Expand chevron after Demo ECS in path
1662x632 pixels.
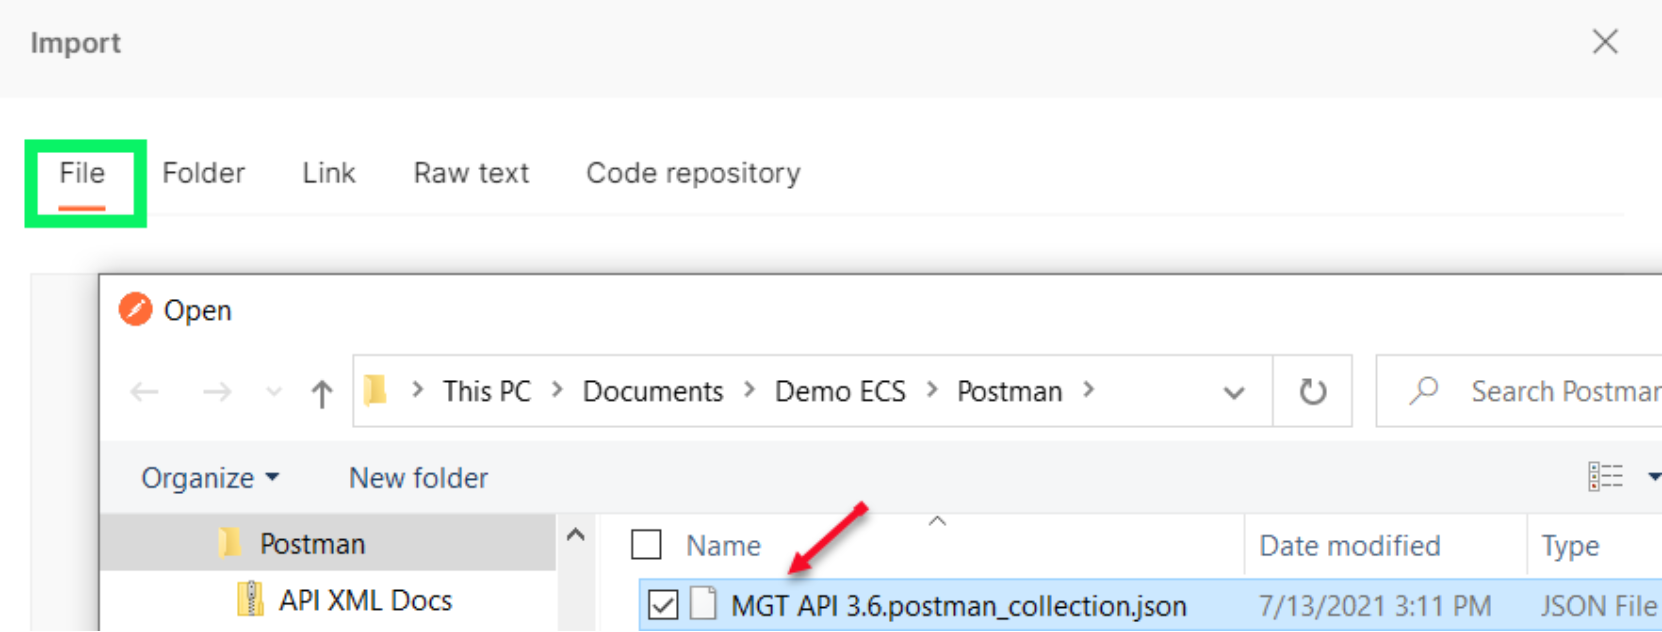[932, 390]
